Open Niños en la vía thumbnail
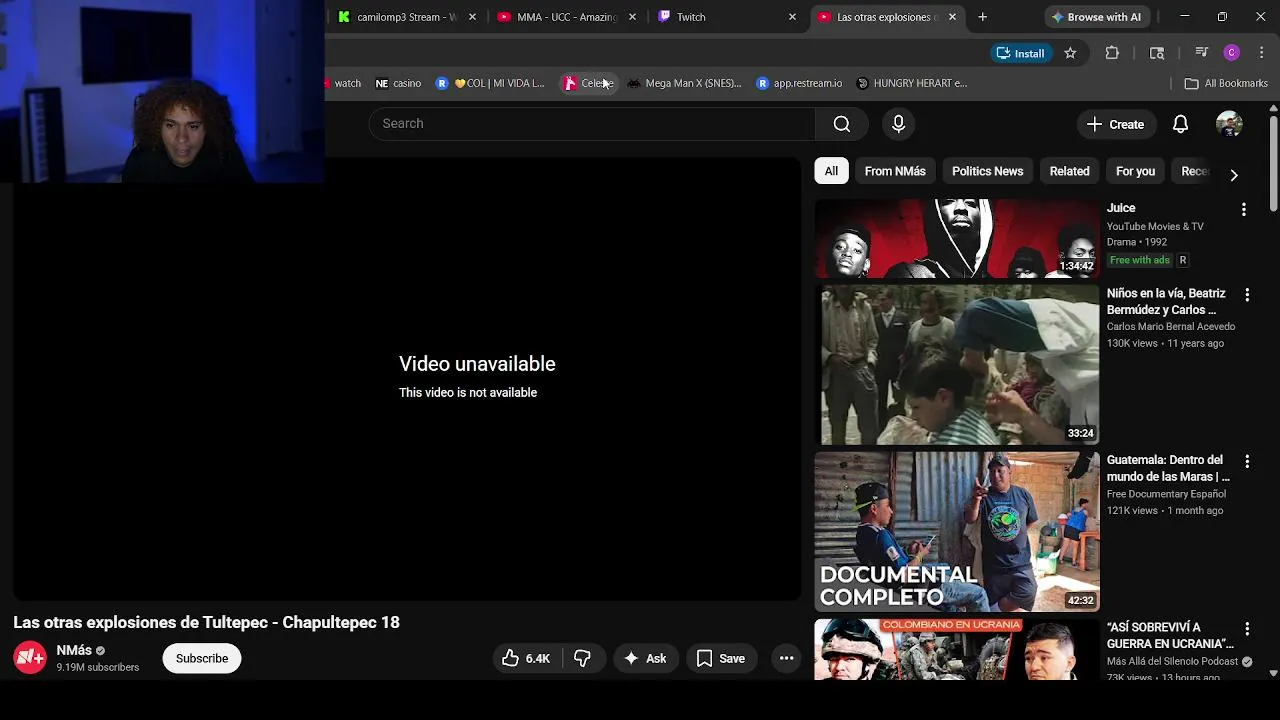The image size is (1280, 720). point(957,365)
